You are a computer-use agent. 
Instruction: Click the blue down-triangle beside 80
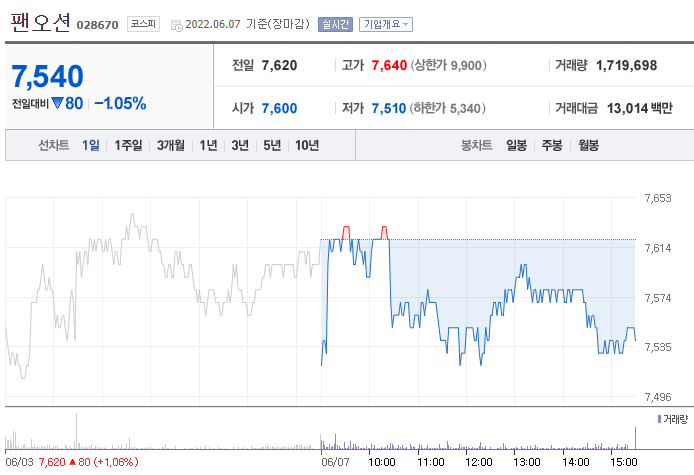(58, 104)
